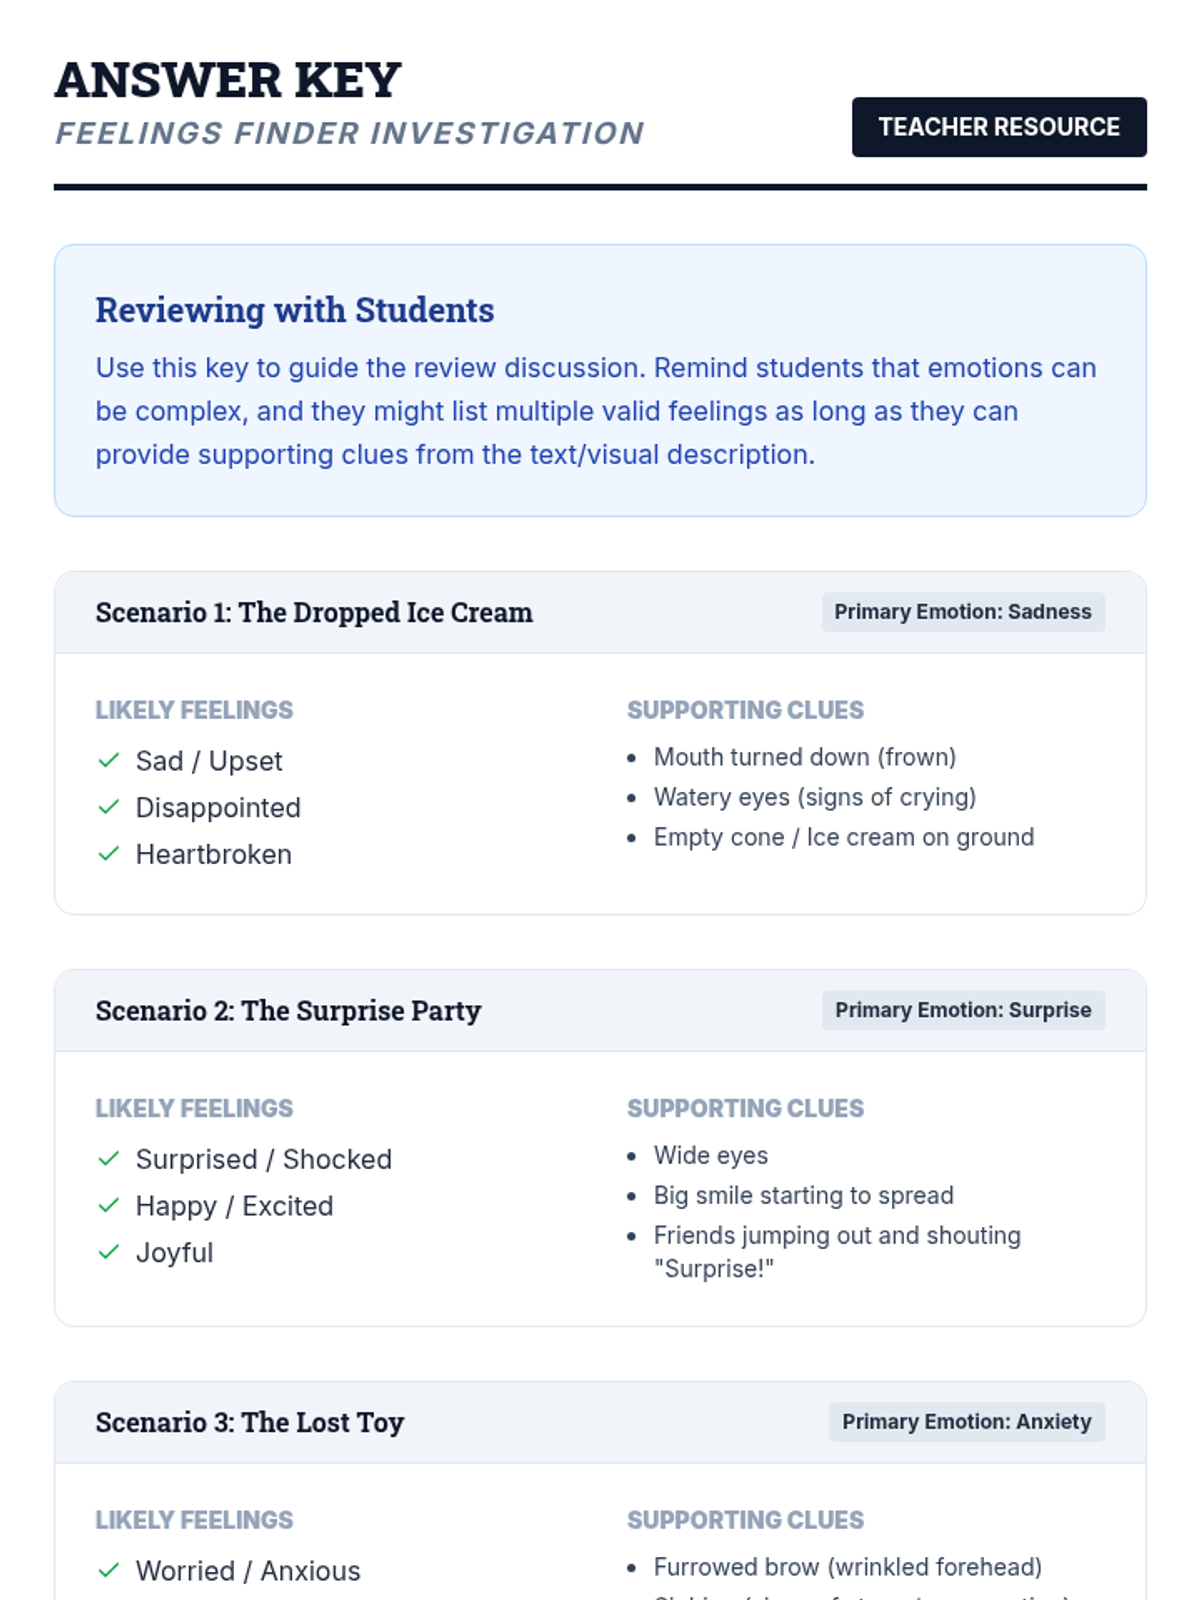Select the Primary Emotion: Sadness tag
Viewport: 1200px width, 1600px height.
point(962,612)
